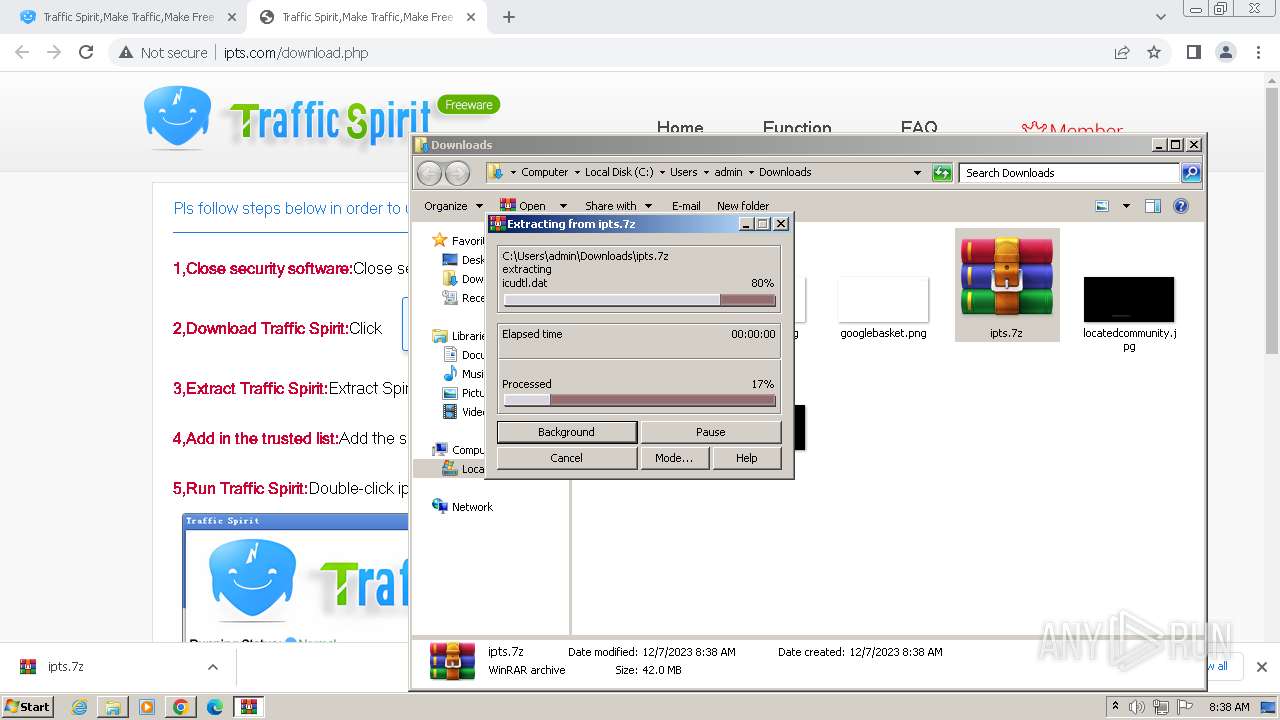Open Windows Start menu
Image resolution: width=1280 pixels, height=720 pixels.
27,706
